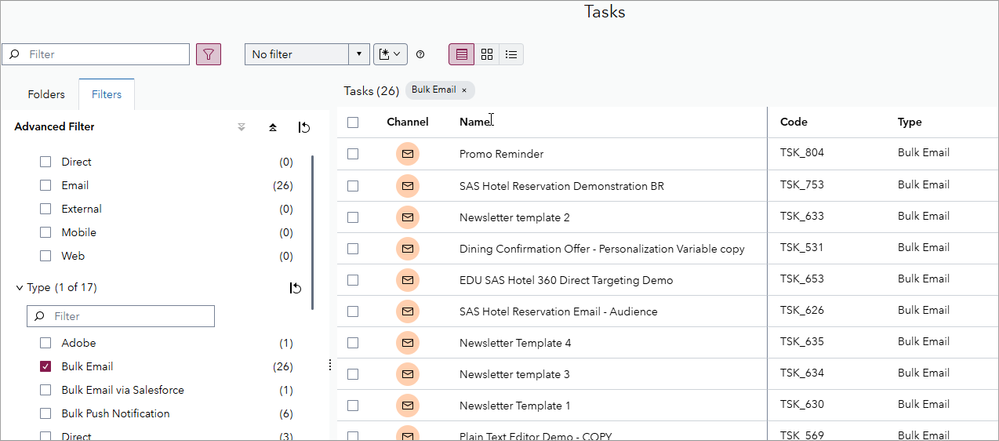Reset the Type filter section
The image size is (999, 441).
295,288
